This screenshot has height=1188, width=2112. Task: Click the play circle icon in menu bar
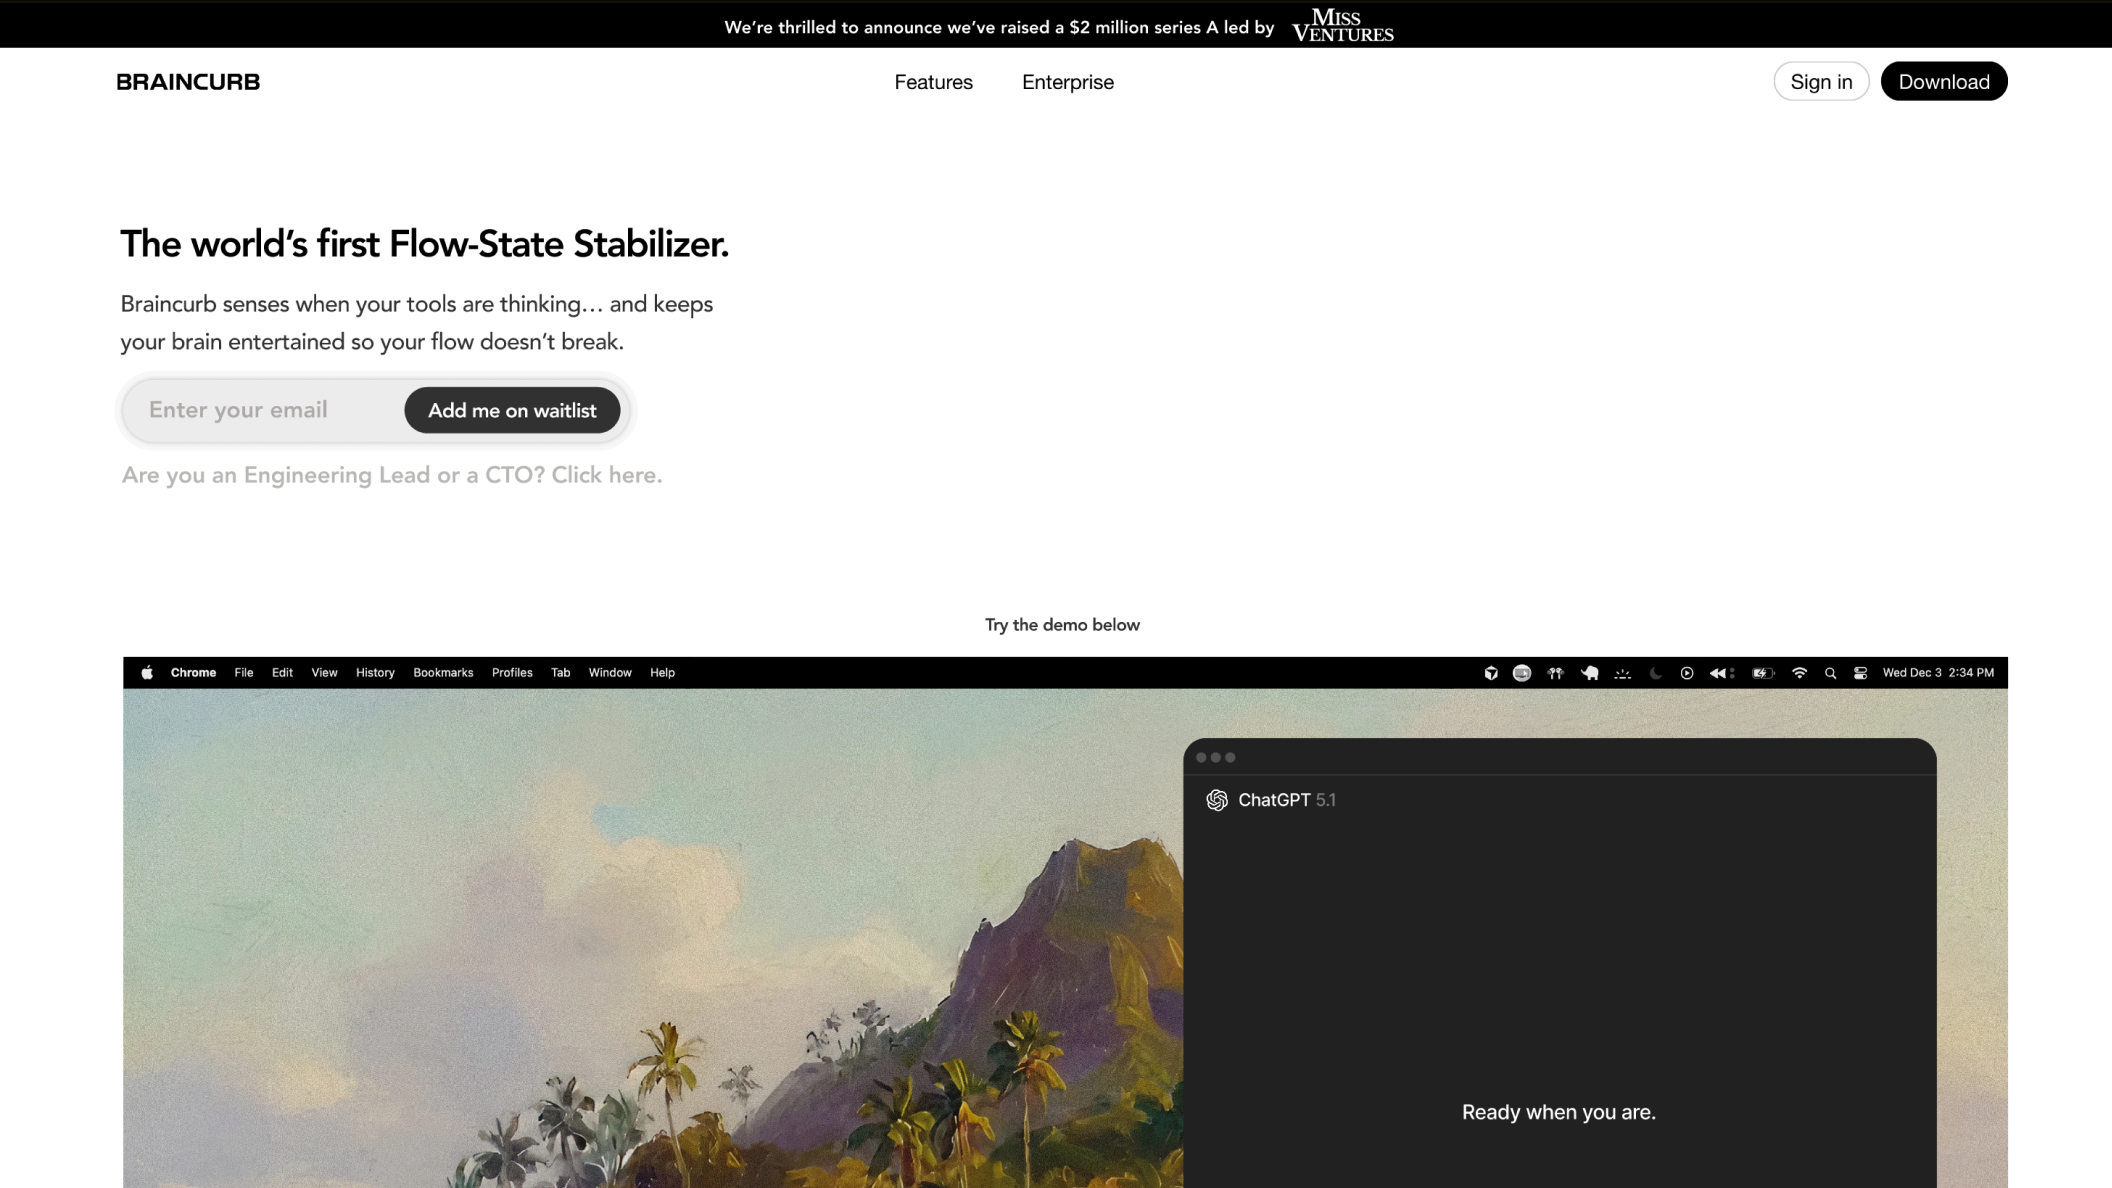1687,673
